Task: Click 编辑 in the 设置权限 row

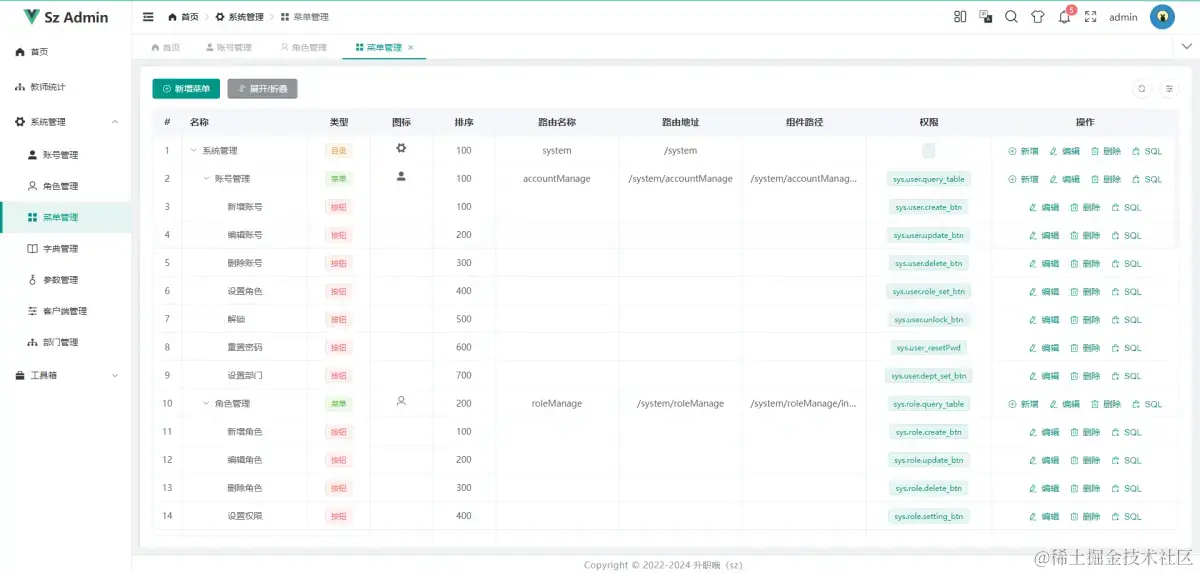Action: click(1043, 516)
